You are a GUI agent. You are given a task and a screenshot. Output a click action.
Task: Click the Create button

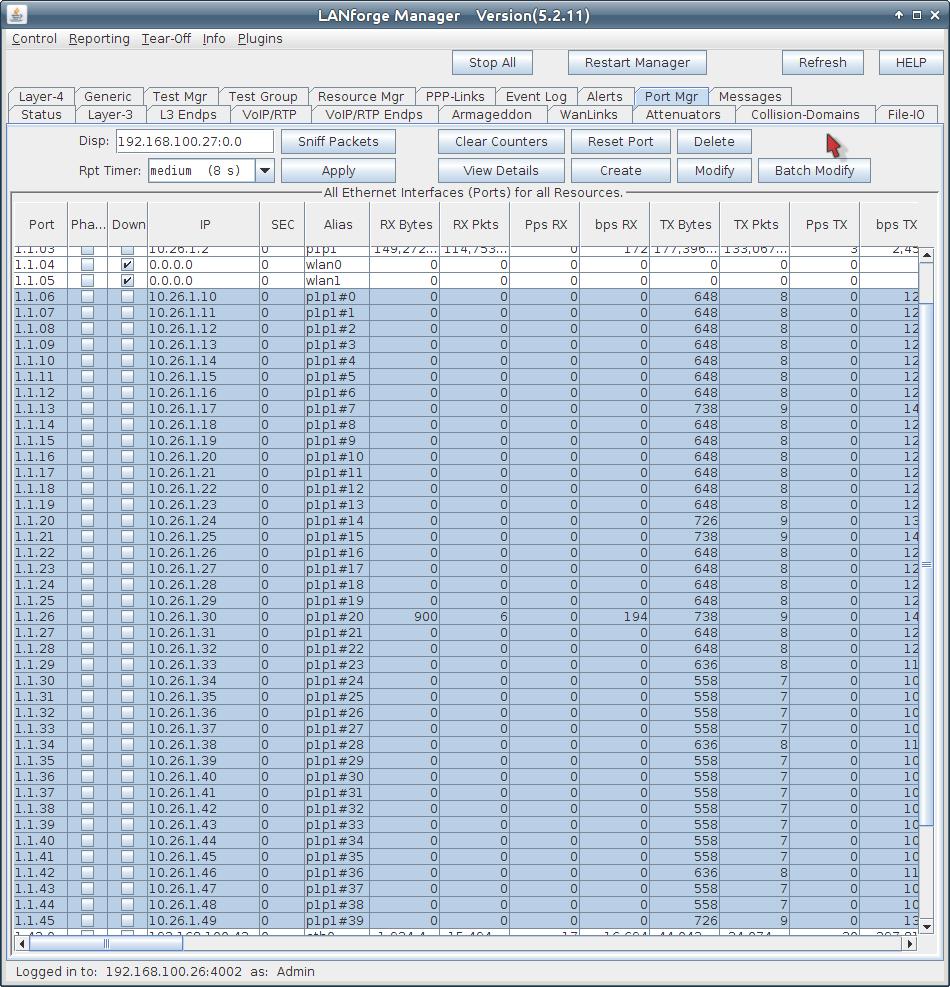point(621,171)
